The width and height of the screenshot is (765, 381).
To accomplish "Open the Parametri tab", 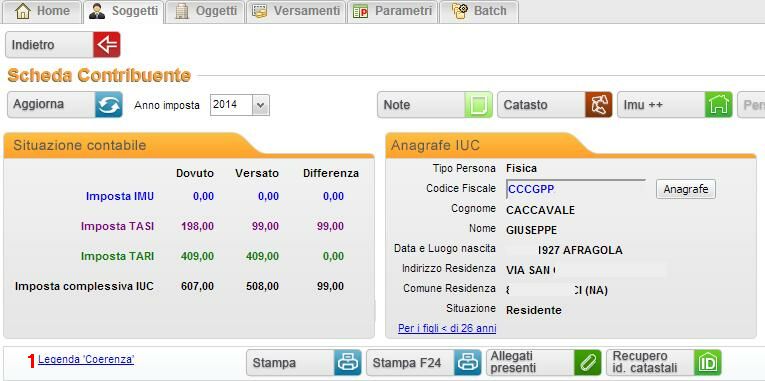I will pyautogui.click(x=392, y=12).
